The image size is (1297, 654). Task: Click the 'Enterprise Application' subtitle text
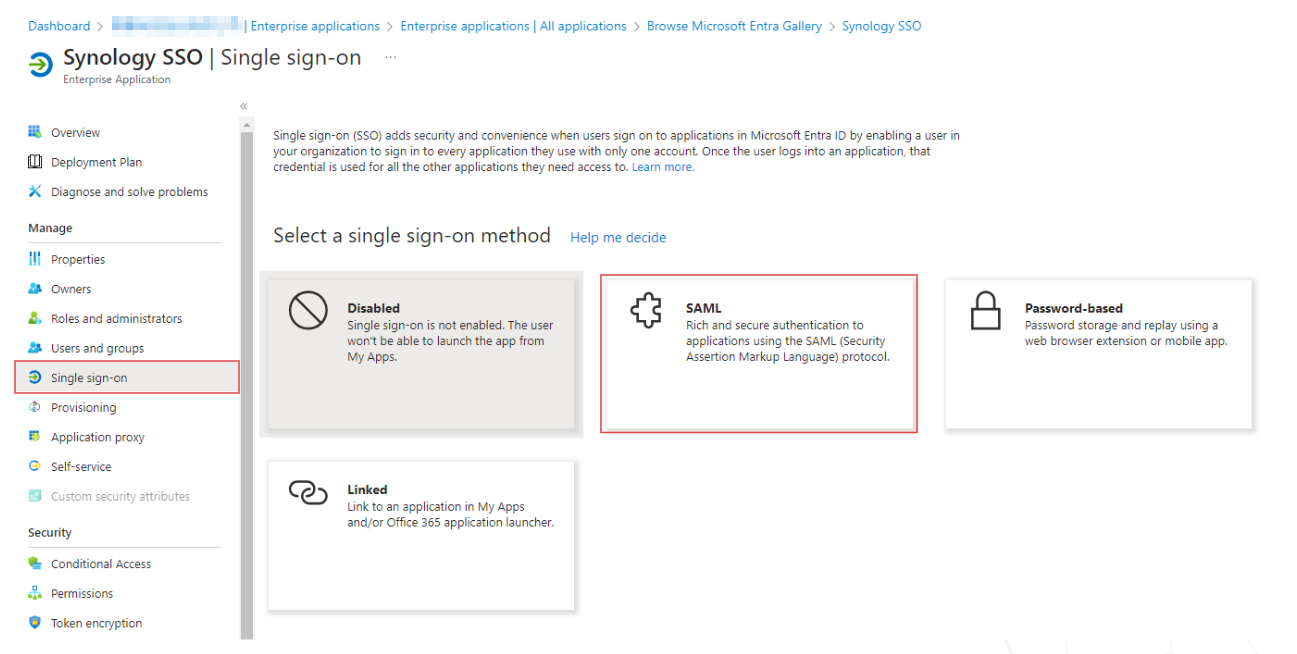coord(117,80)
